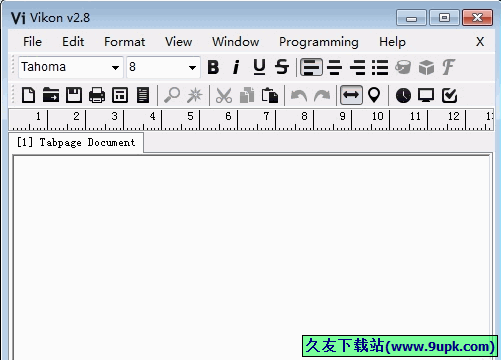Open the Programming menu

(x=319, y=42)
